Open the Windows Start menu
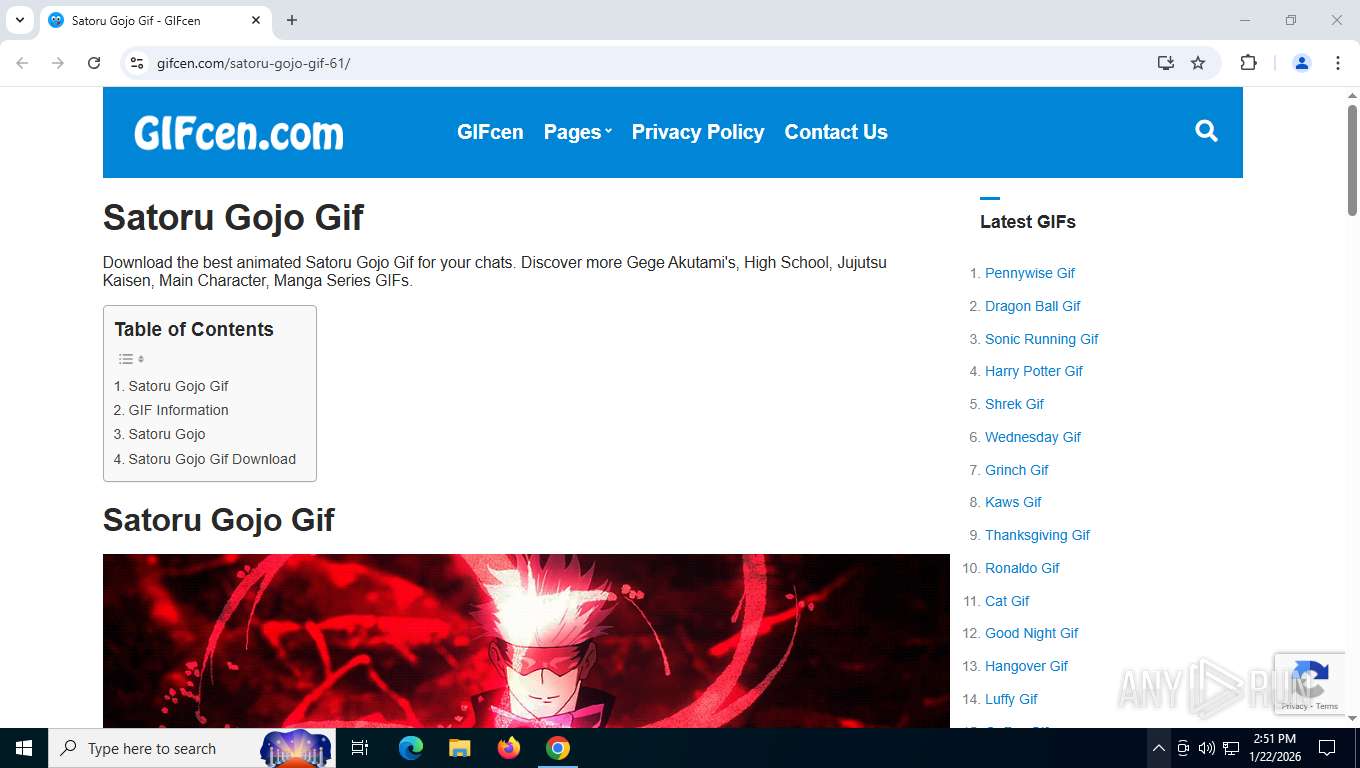1360x768 pixels. (24, 748)
